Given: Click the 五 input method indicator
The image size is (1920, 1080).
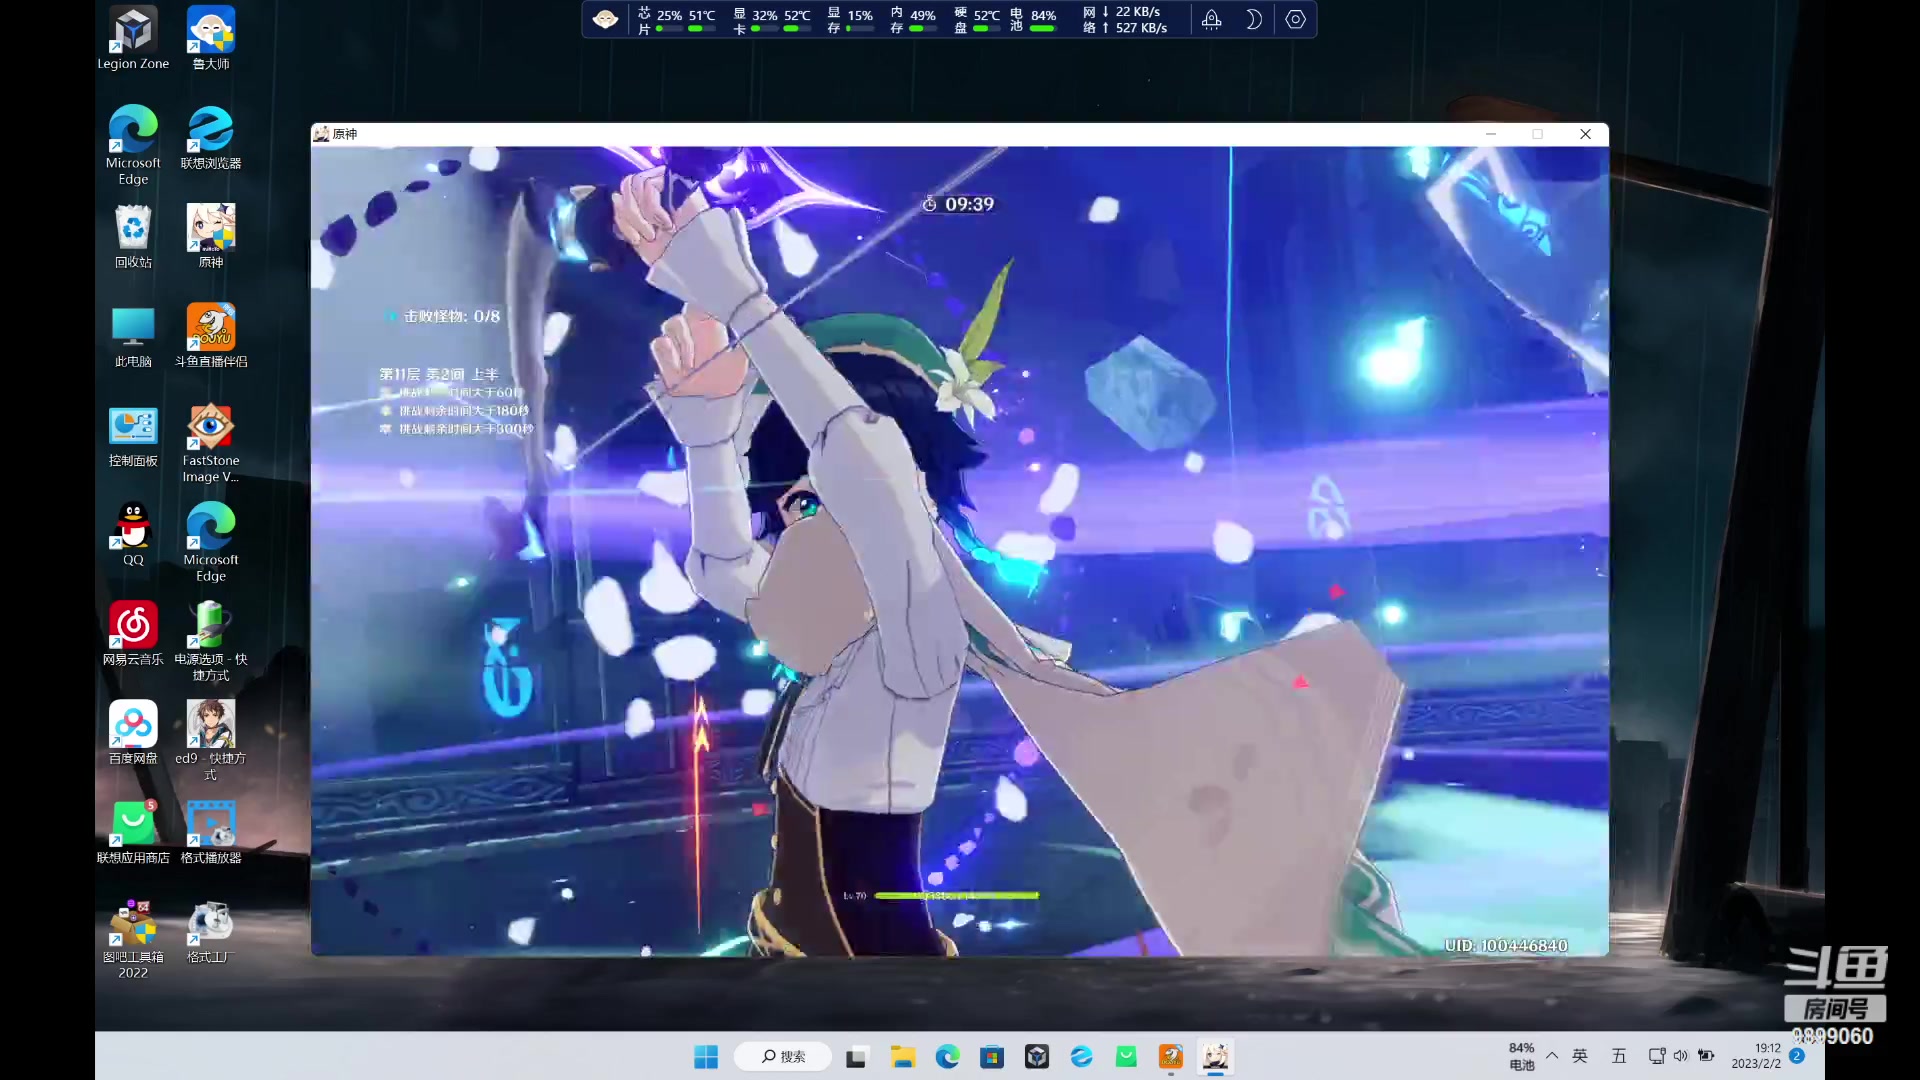Looking at the screenshot, I should pos(1619,1056).
